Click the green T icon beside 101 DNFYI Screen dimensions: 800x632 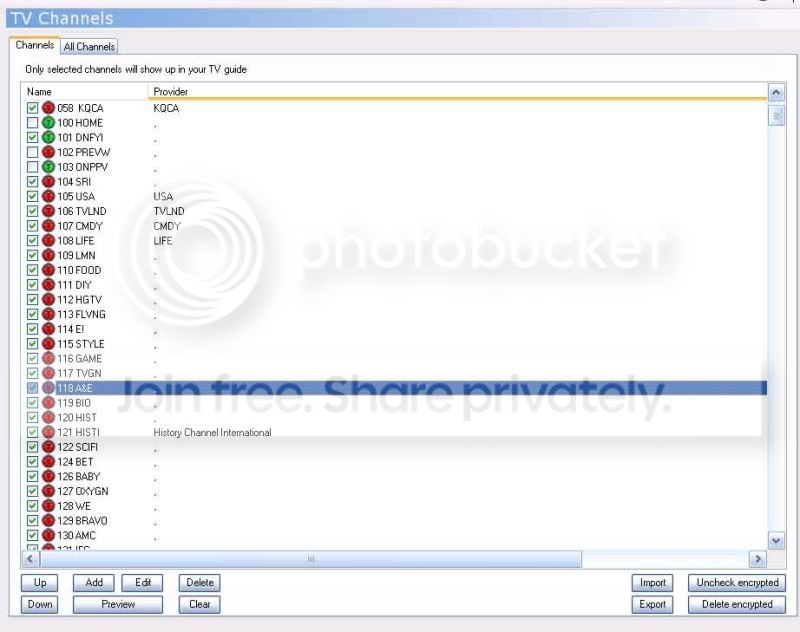[x=48, y=138]
